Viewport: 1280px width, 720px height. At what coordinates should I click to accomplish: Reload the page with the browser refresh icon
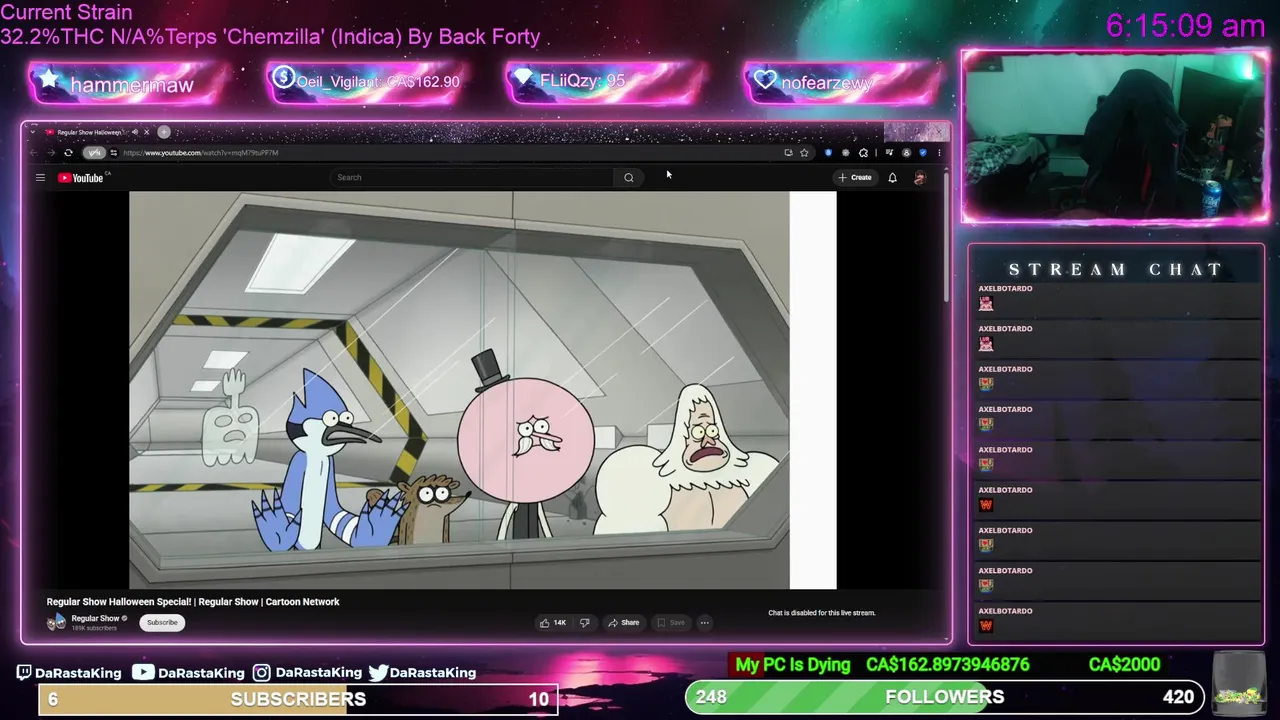coord(68,152)
